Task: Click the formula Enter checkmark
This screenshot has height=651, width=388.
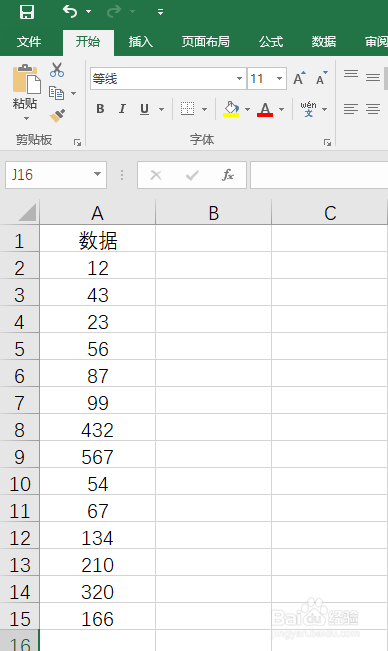Action: [x=192, y=175]
